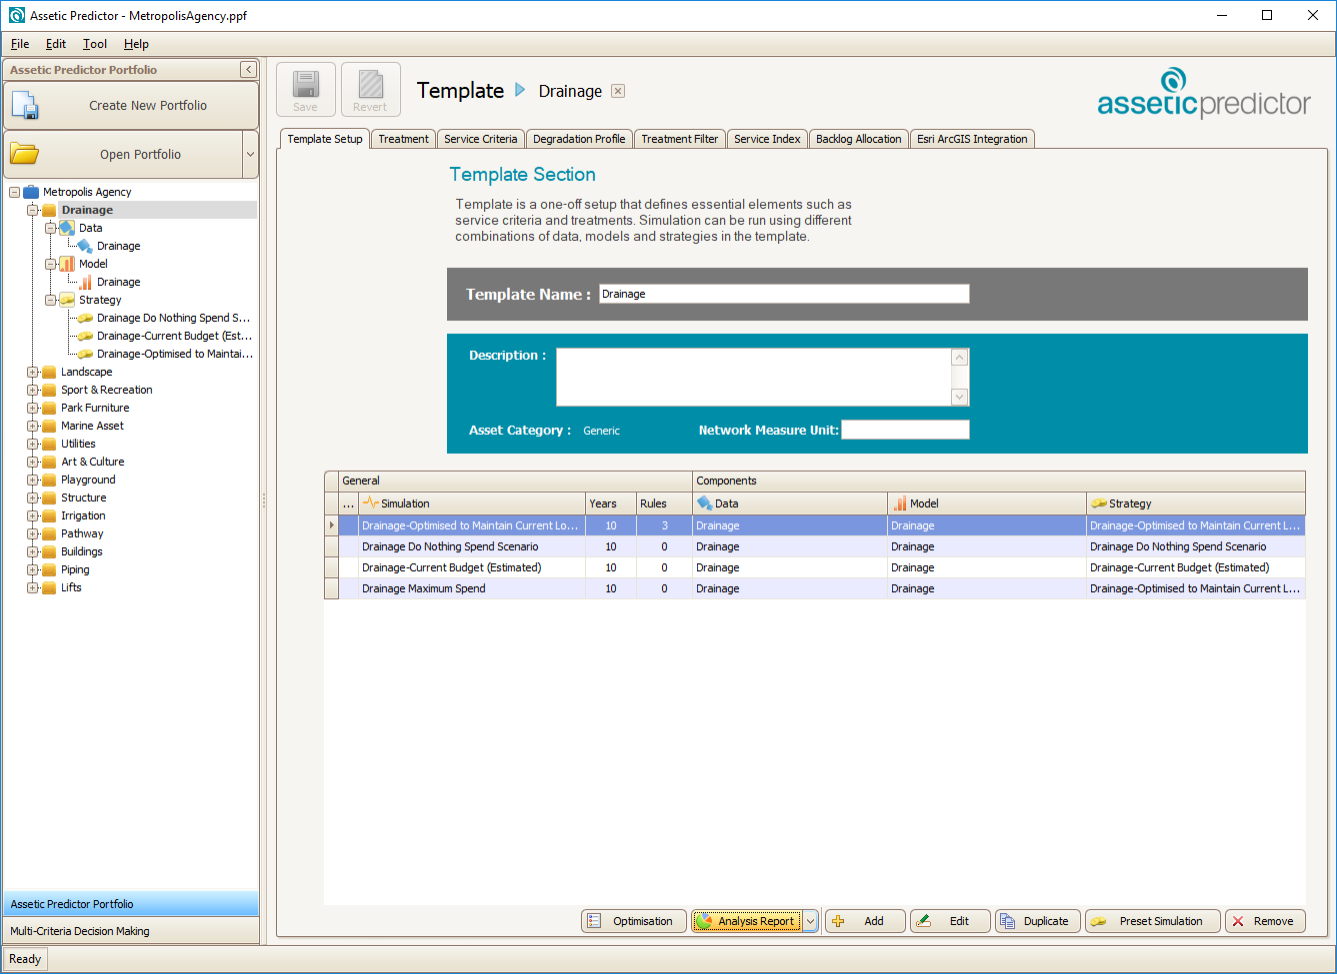Click the Network Measure Unit input field

905,430
